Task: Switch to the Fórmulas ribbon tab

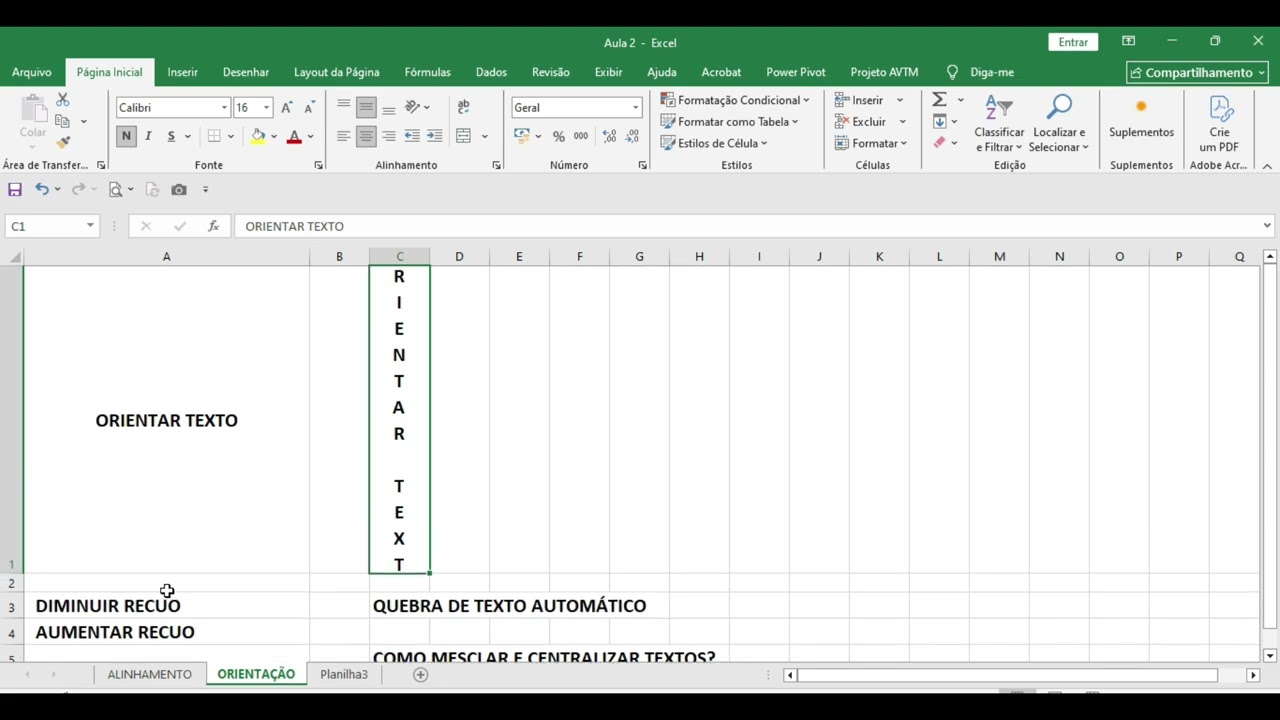Action: [x=427, y=72]
